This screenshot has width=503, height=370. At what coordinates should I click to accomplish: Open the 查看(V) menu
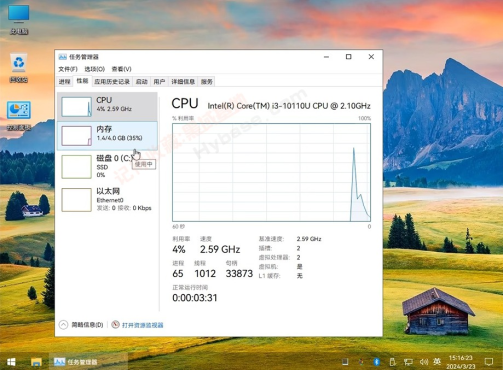tap(121, 69)
